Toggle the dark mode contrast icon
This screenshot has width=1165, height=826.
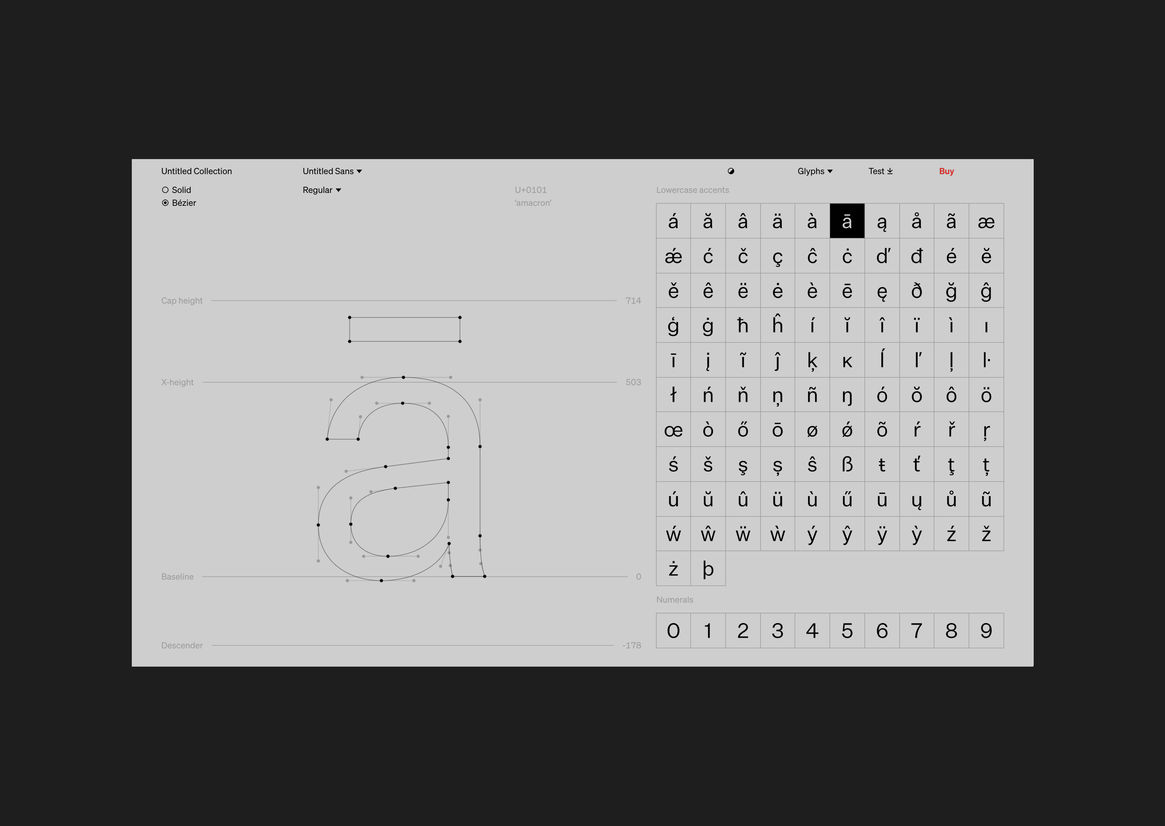click(731, 171)
